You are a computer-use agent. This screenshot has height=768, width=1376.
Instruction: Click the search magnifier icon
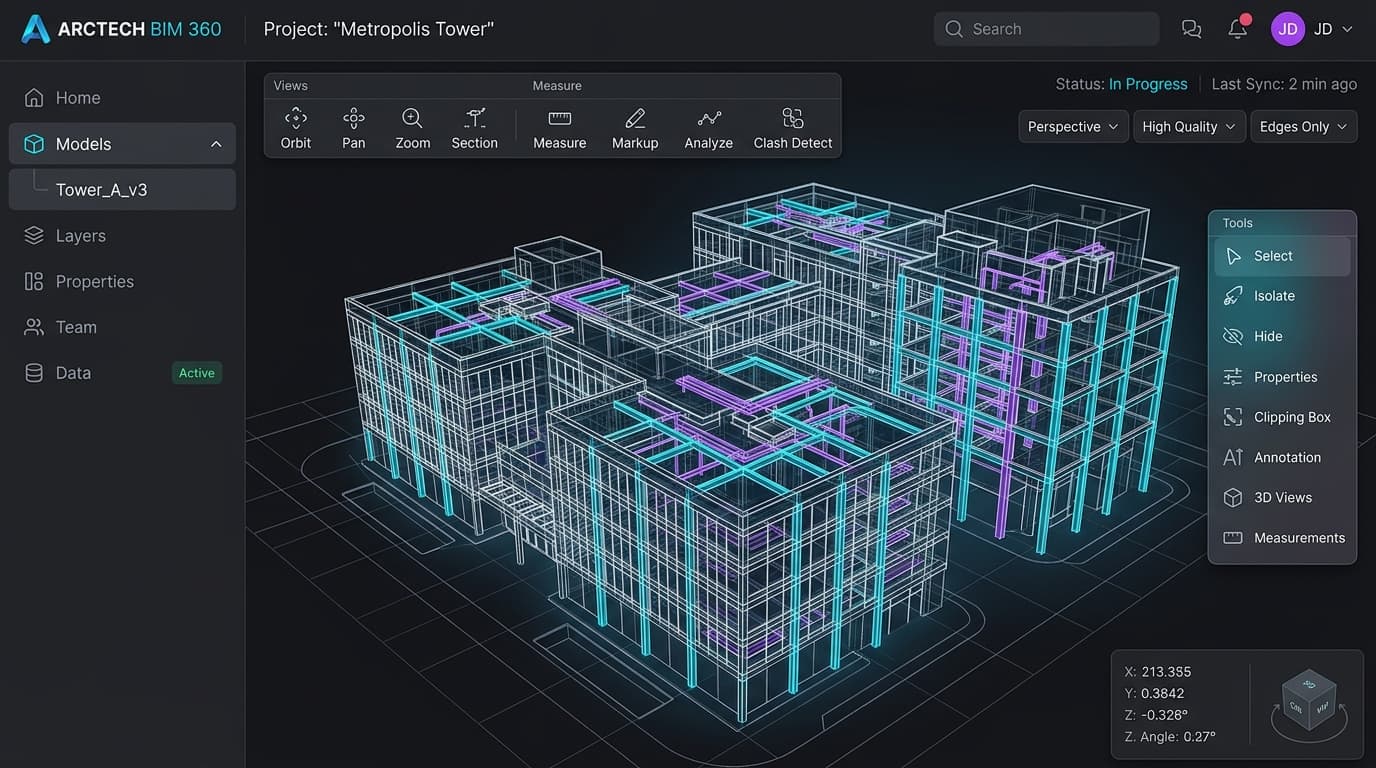tap(954, 29)
